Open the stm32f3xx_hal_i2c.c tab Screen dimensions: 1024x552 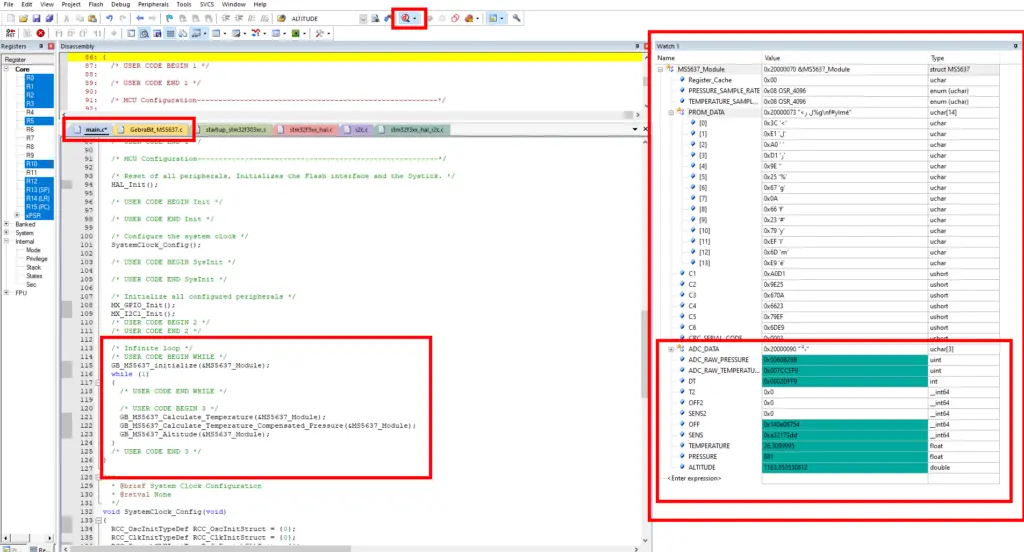click(x=412, y=129)
